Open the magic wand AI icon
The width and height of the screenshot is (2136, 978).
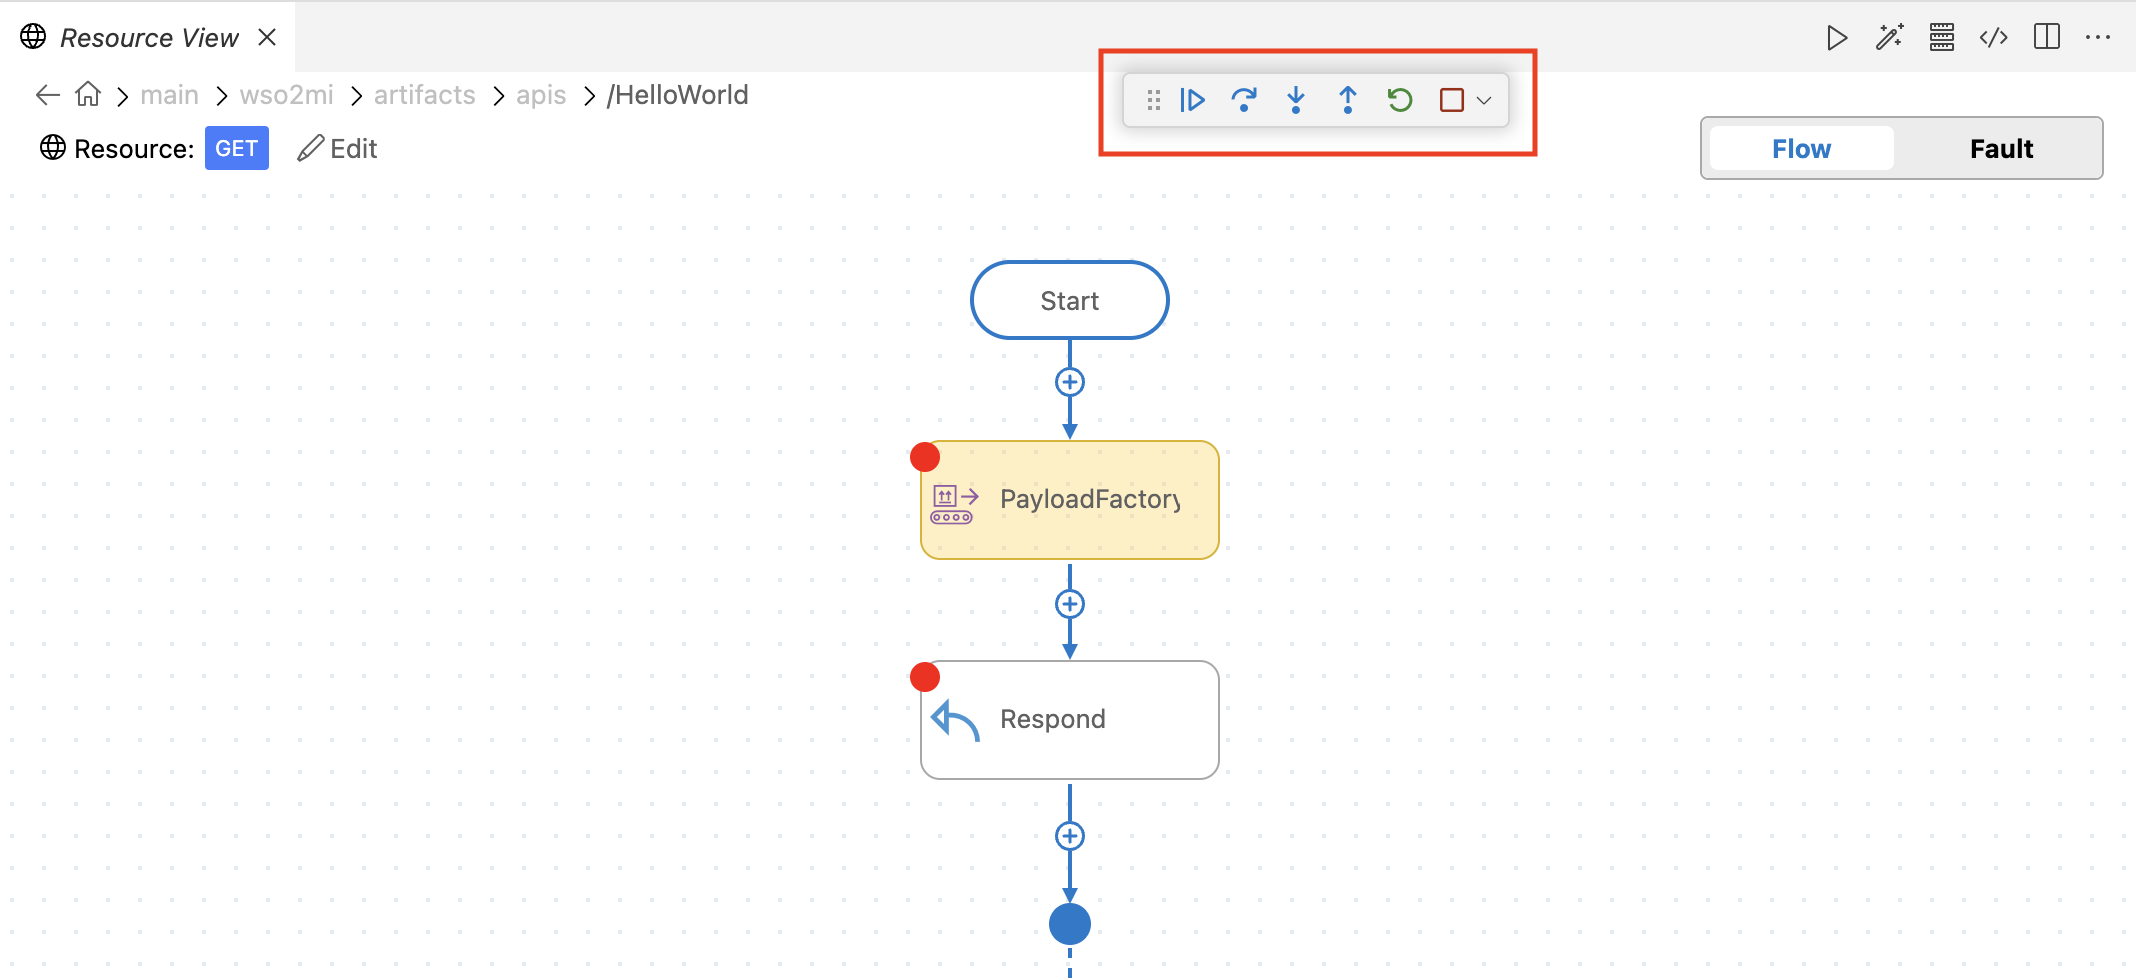[1889, 38]
